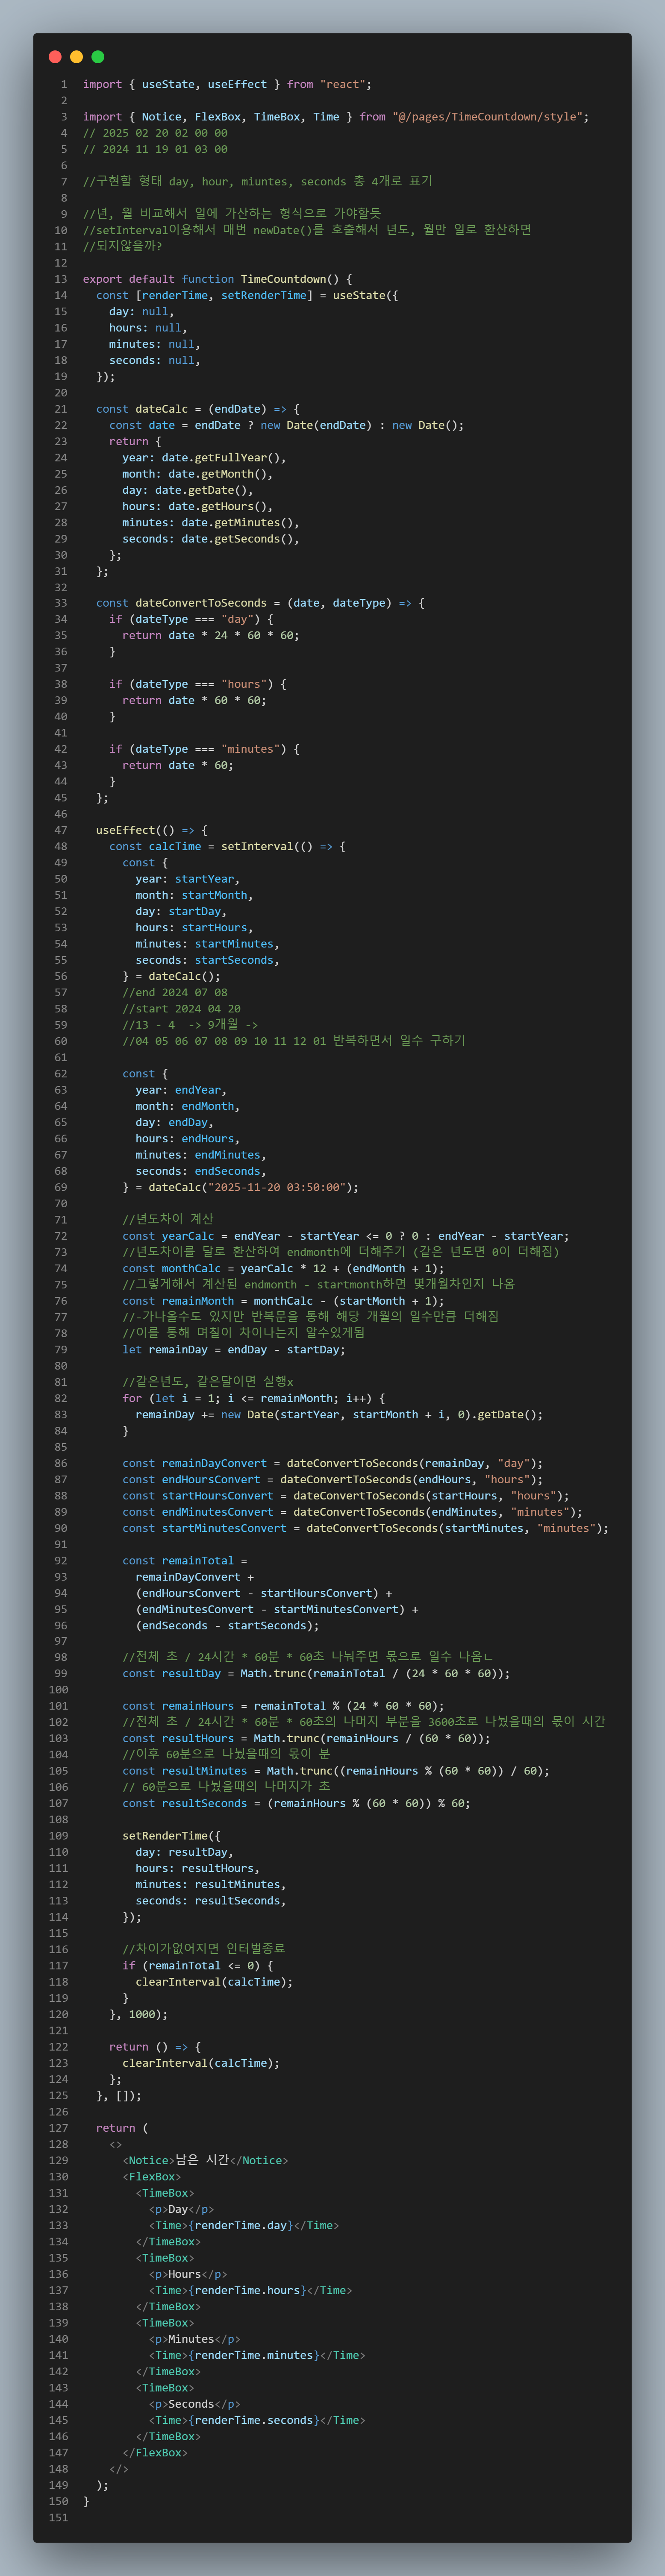Click "return date * 24 * 60 * 60;"
The height and width of the screenshot is (2576, 665).
point(211,636)
